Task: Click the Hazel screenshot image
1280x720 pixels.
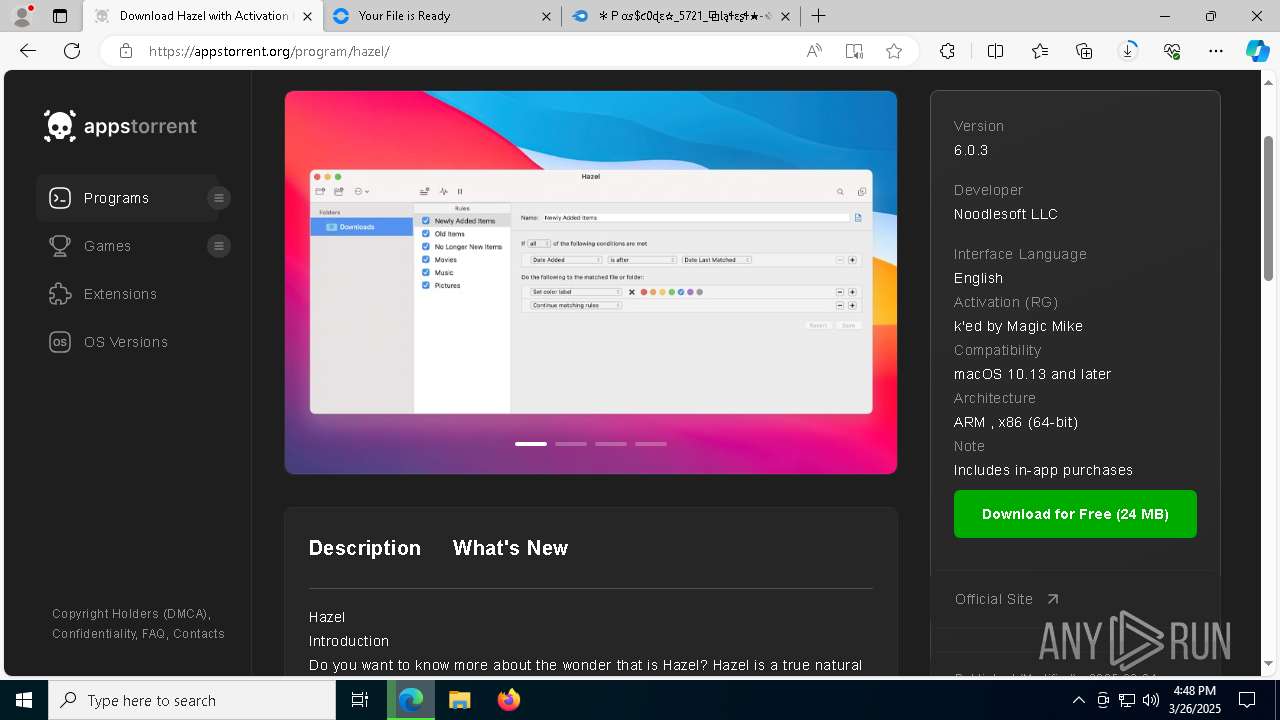Action: (591, 282)
